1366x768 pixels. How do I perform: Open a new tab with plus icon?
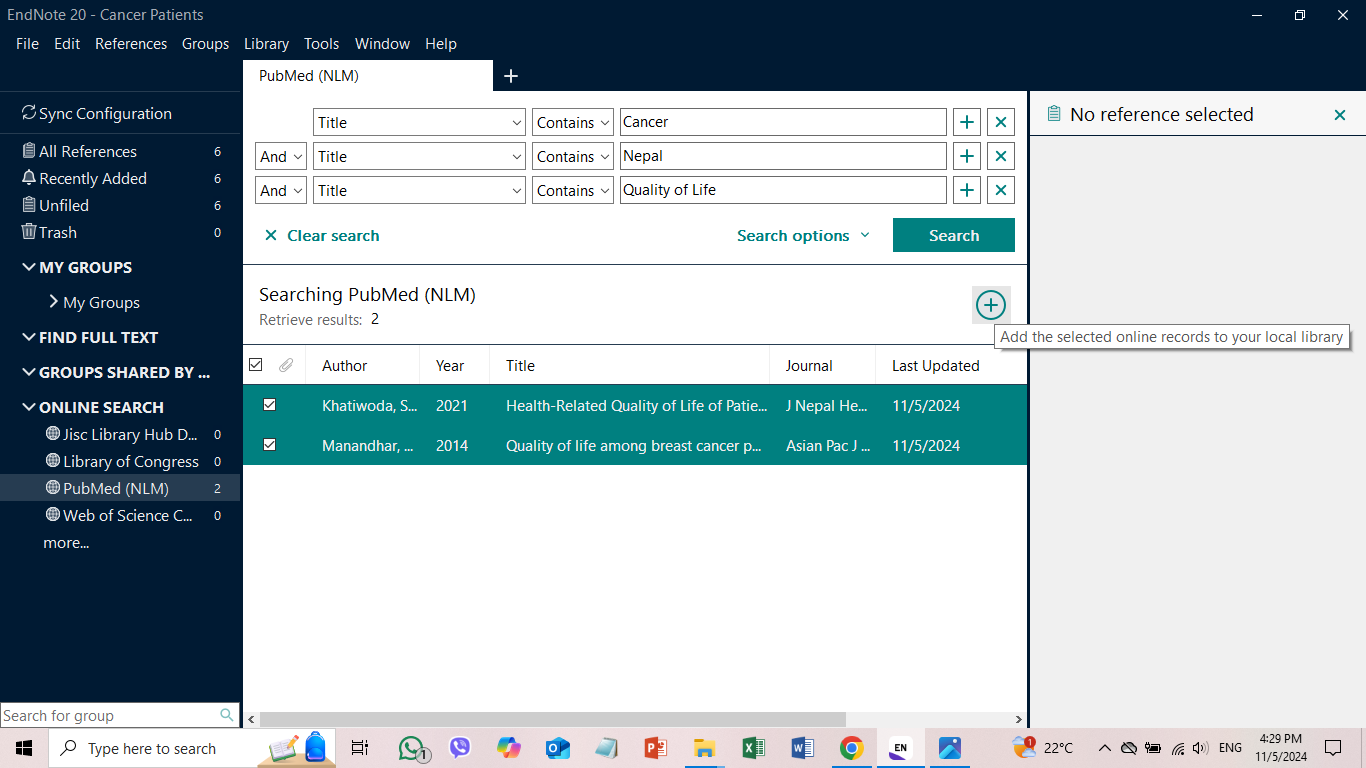pos(511,76)
